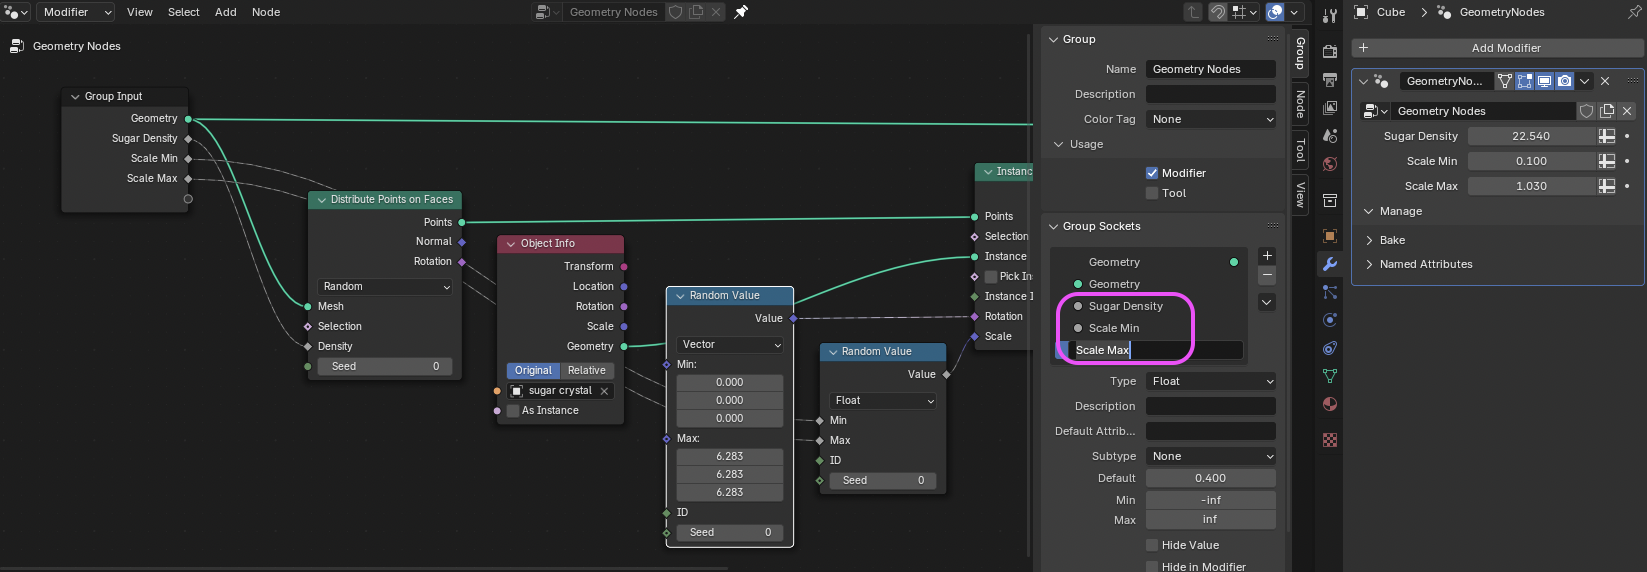
Task: Enable the Hide in Modifier checkbox
Action: point(1152,567)
